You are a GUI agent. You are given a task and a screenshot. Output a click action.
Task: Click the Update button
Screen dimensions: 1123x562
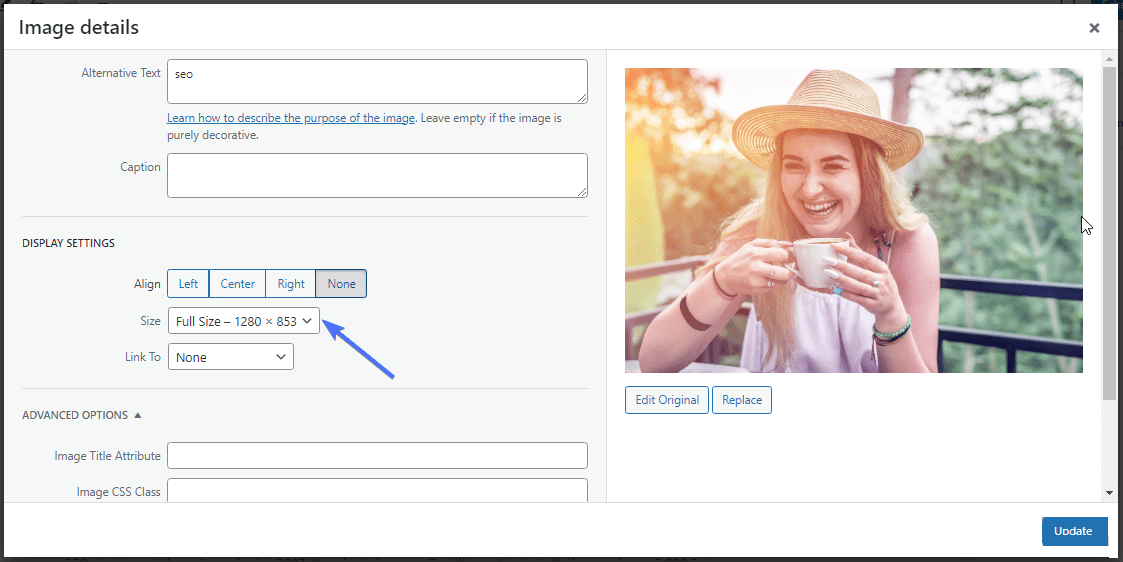1074,531
